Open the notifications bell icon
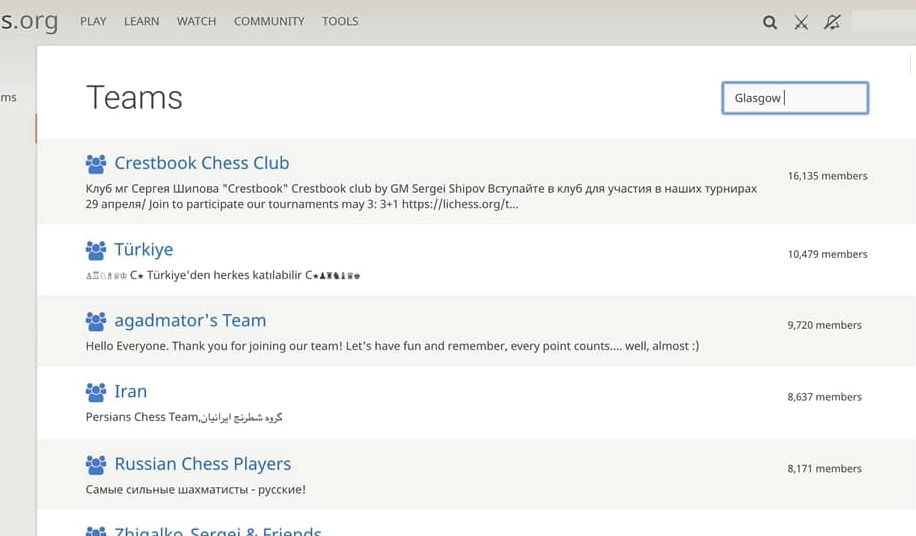The height and width of the screenshot is (536, 916). pyautogui.click(x=832, y=22)
